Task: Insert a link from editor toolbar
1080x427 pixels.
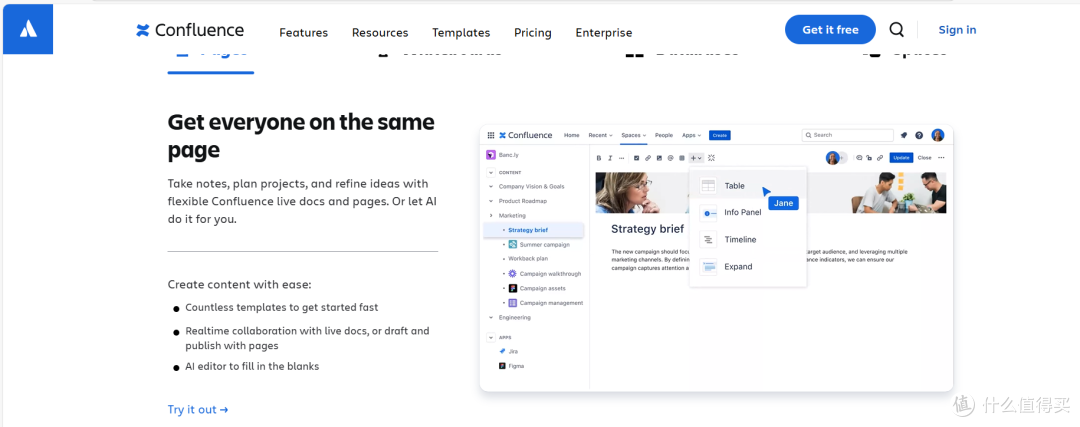Action: 648,158
